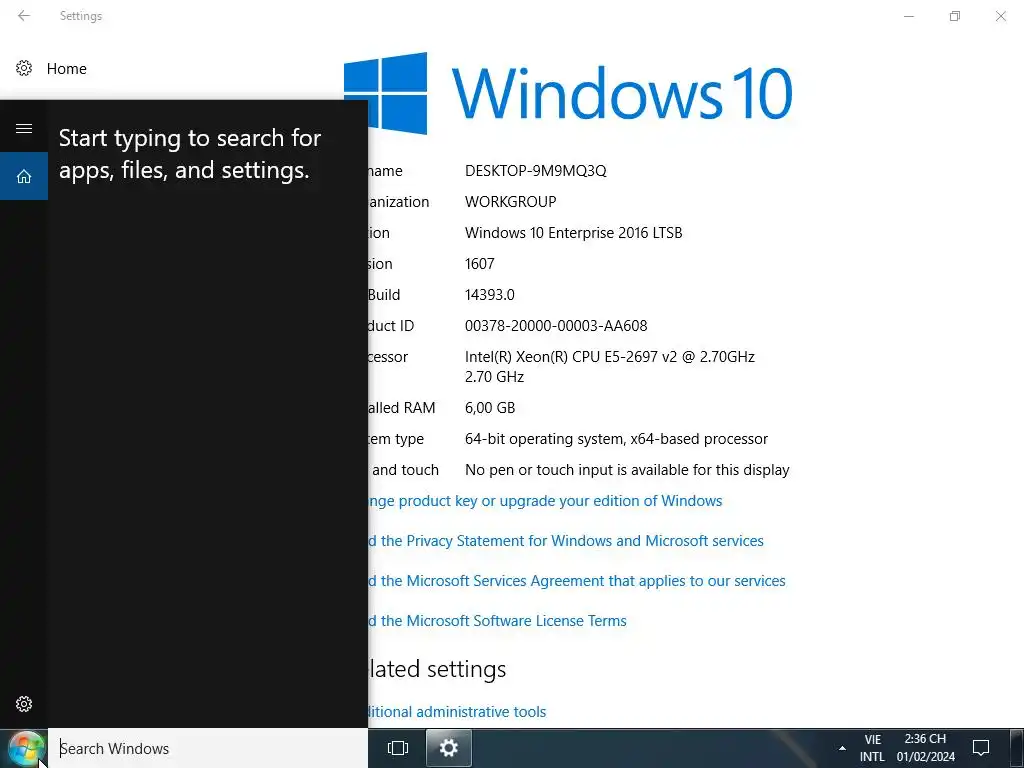Click the installed RAM 6,00 GB value
This screenshot has width=1024, height=768.
(x=490, y=408)
